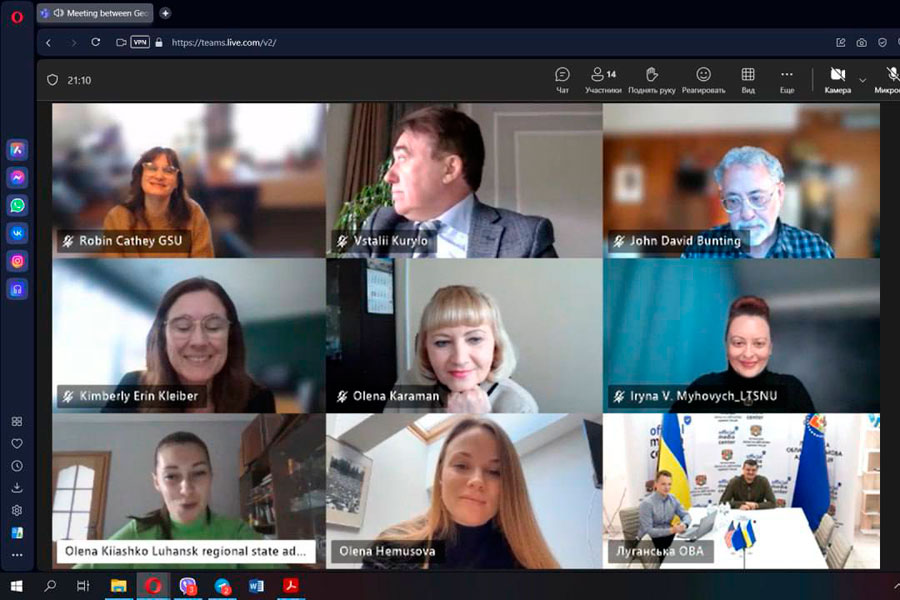The width and height of the screenshot is (900, 600).
Task: Open Viber from the taskbar
Action: (187, 586)
